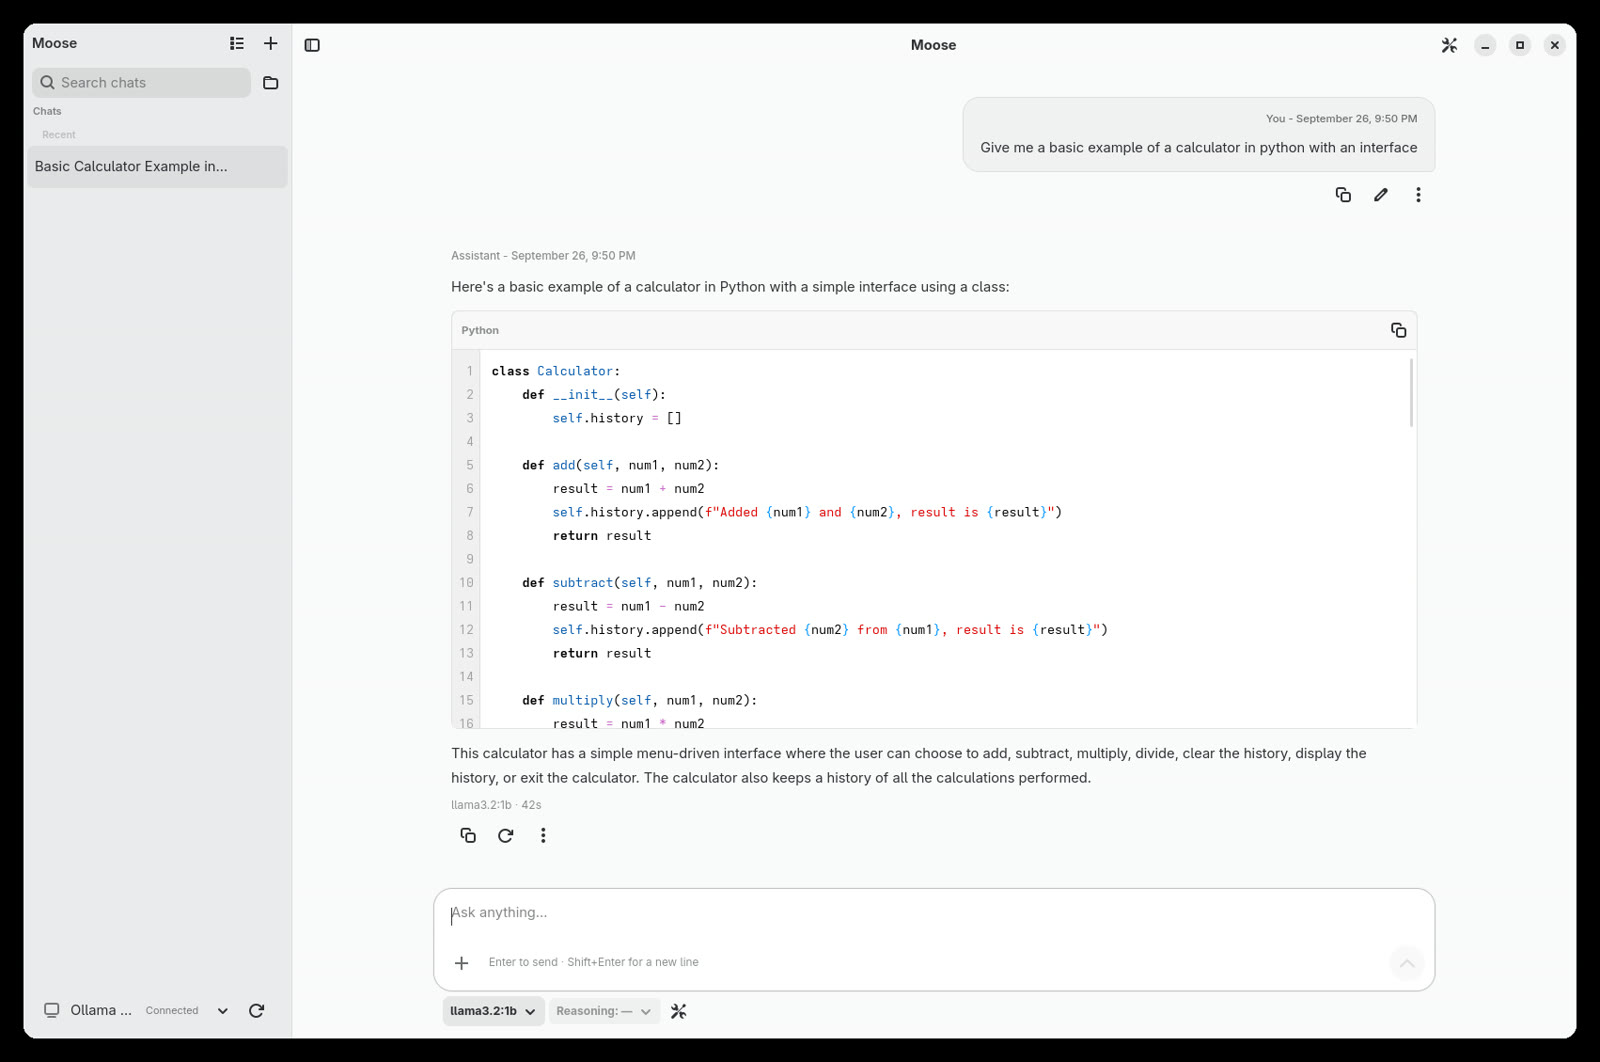Viewport: 1600px width, 1062px height.
Task: Click the send message arrow button
Action: [x=1407, y=963]
